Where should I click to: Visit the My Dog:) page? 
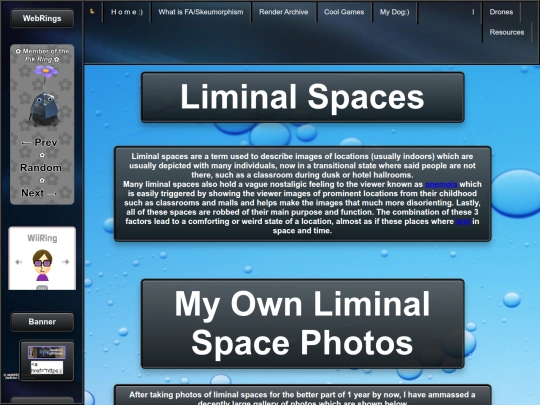[395, 12]
